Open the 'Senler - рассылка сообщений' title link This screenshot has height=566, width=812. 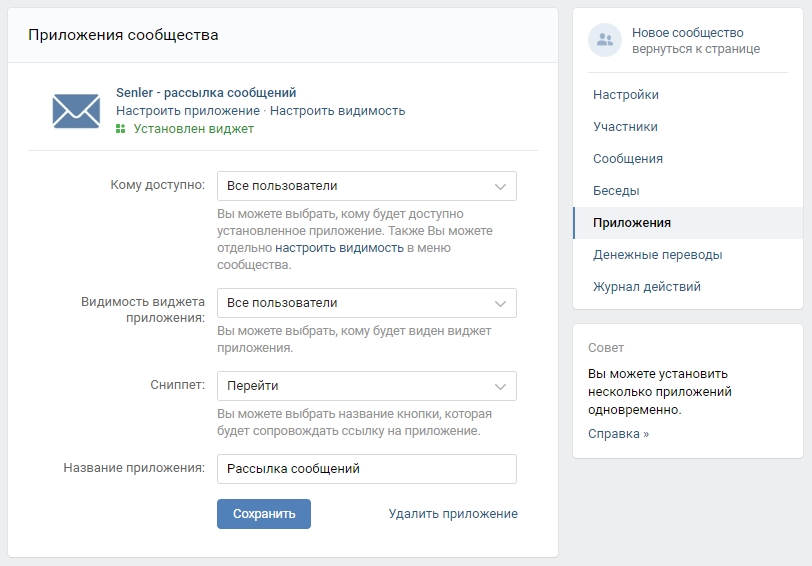point(206,93)
